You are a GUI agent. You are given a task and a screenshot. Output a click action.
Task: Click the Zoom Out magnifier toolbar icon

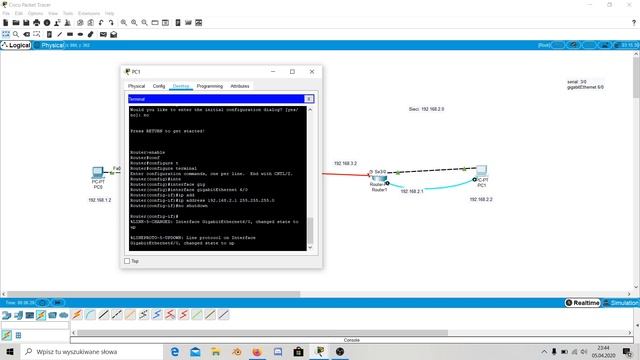[144, 23]
